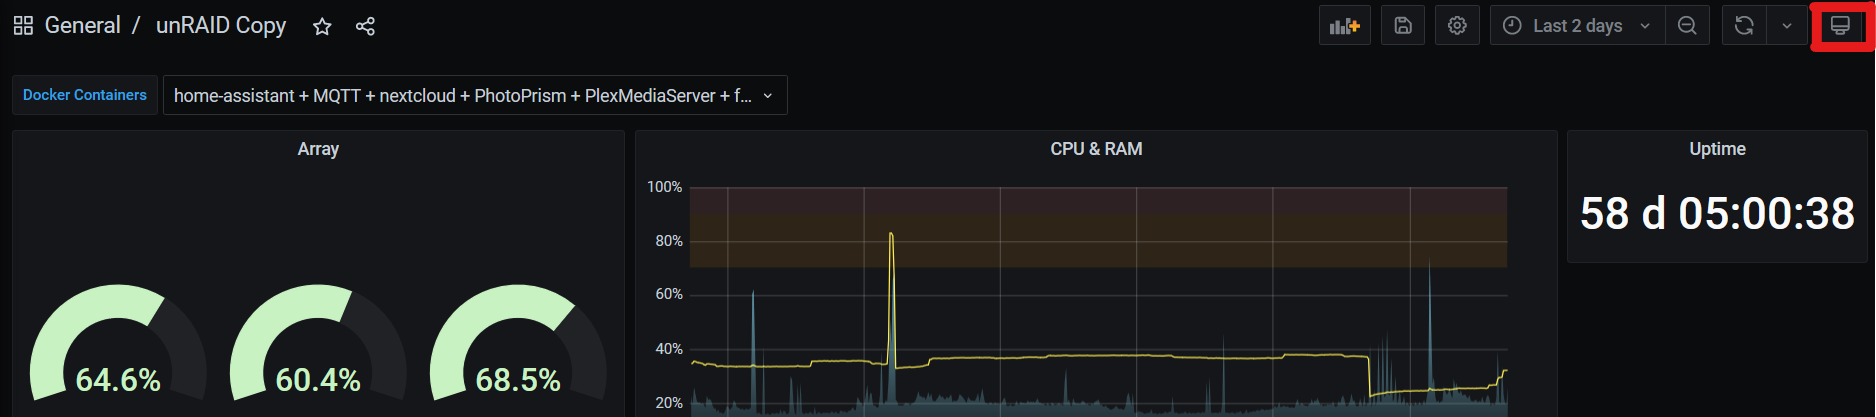Open the dashboards grid icon
This screenshot has height=417, width=1876.
point(23,26)
